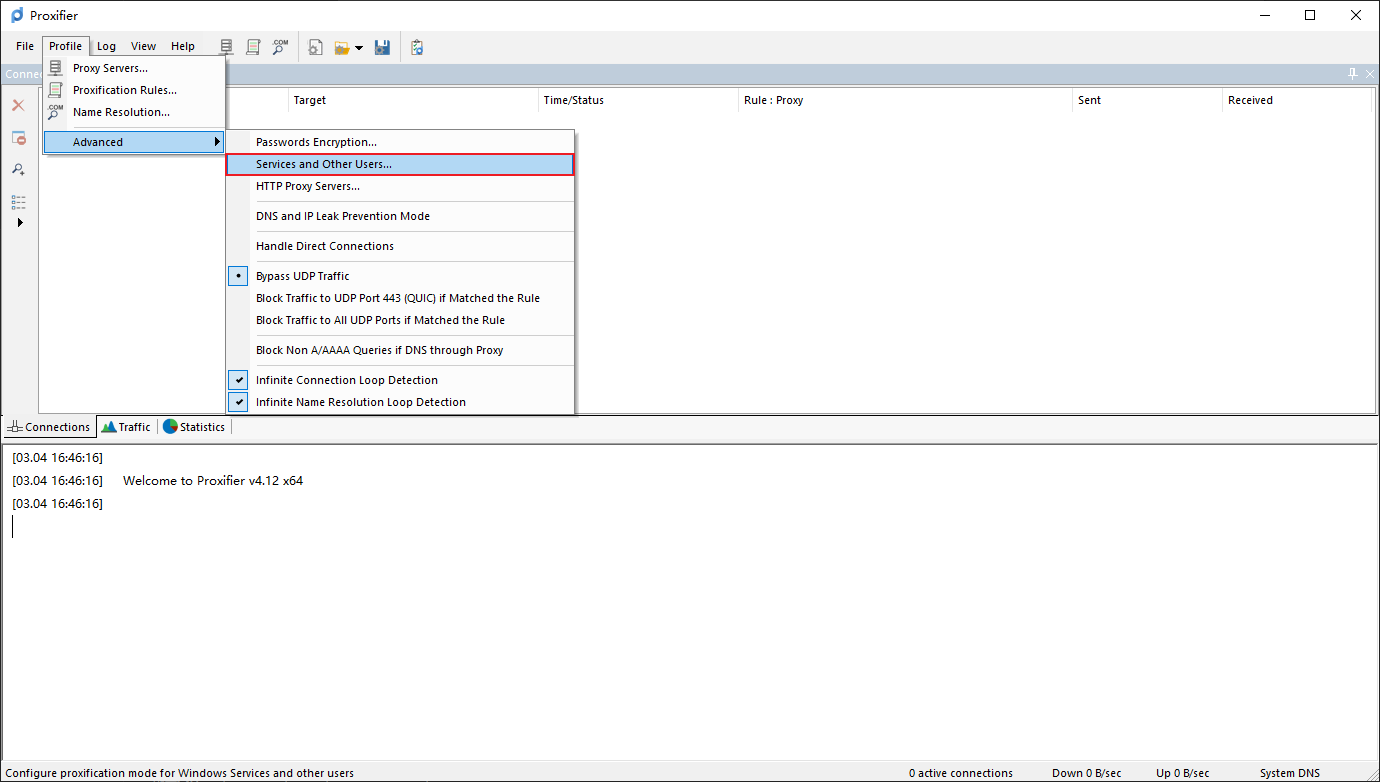The image size is (1380, 782).
Task: Click the clipboard checklist toolbar icon
Action: coord(417,47)
